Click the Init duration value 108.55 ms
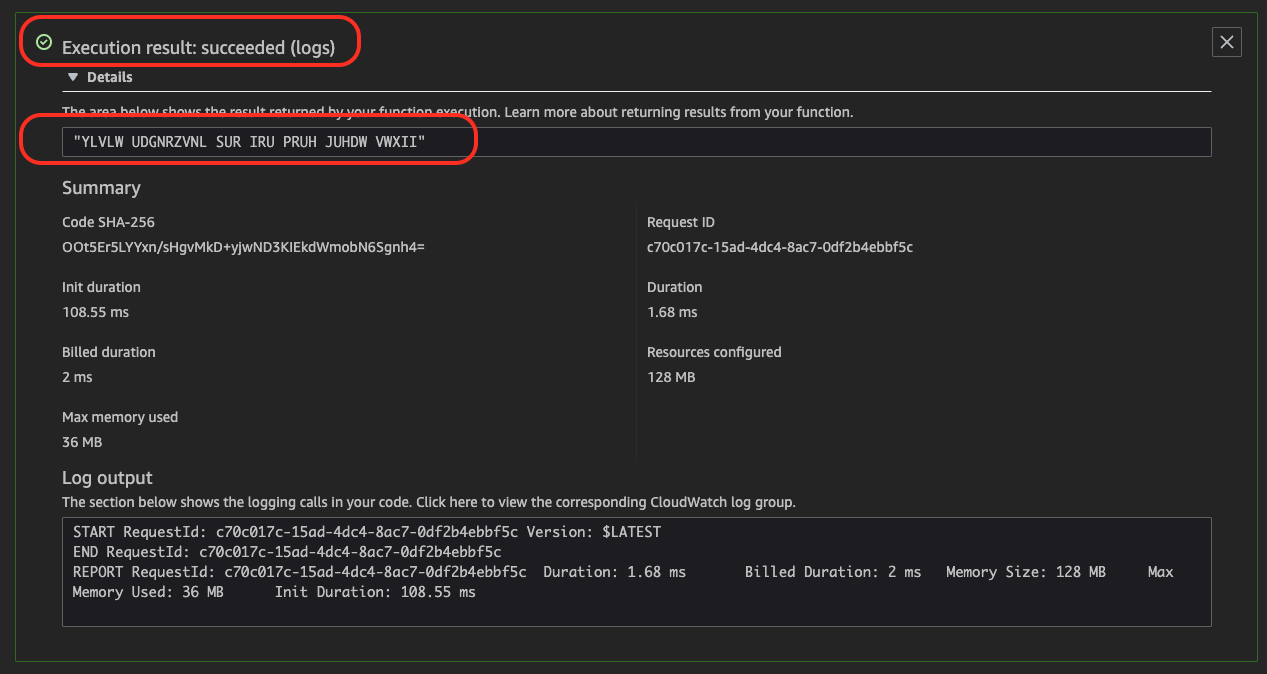Screen dimensions: 1267x674 [95, 312]
